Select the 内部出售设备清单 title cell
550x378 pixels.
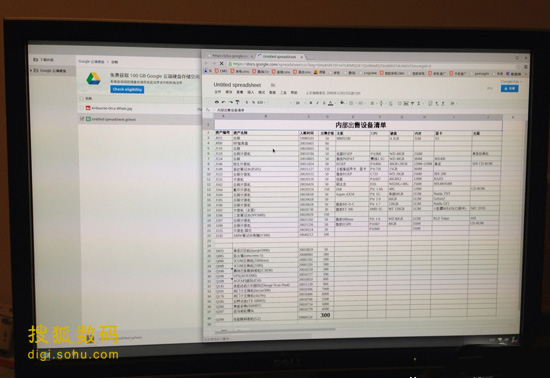point(358,125)
